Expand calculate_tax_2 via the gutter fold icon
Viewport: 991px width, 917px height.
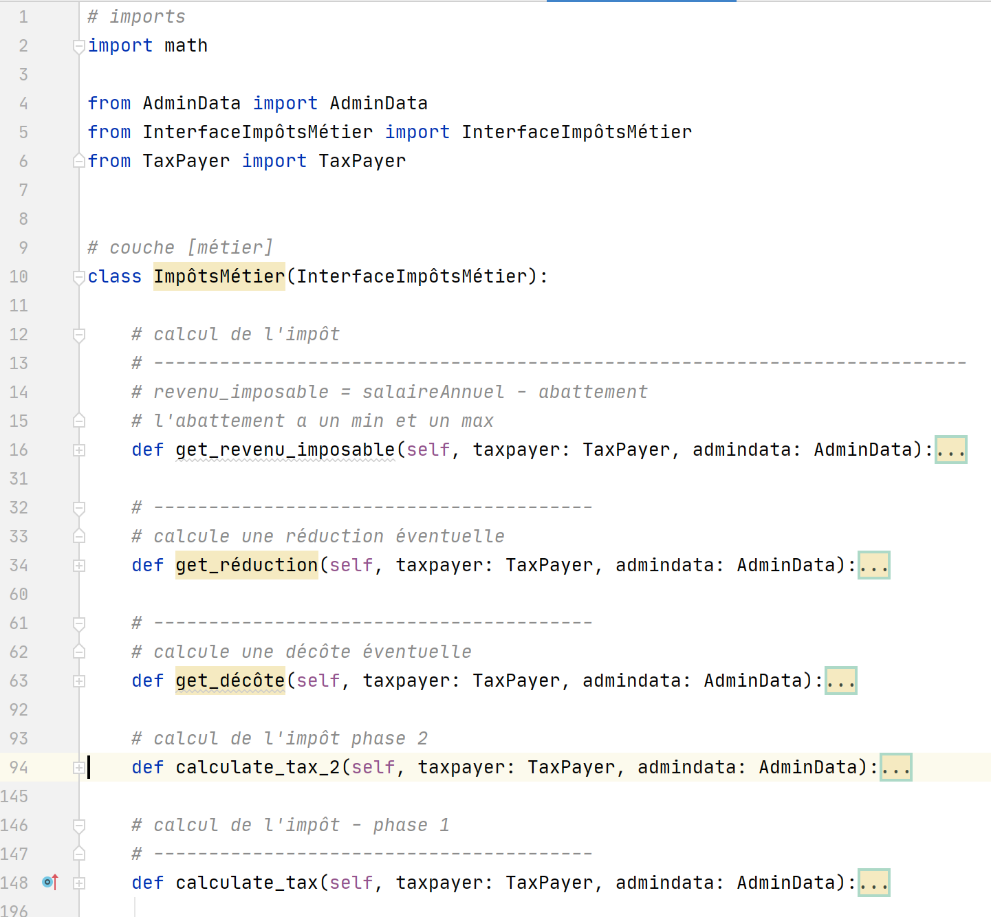79,768
